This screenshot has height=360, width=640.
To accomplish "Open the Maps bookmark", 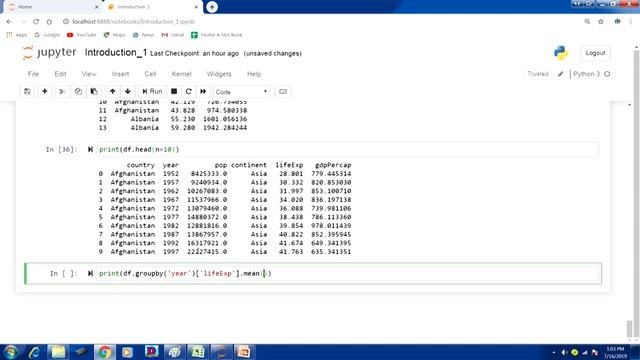I will point(114,35).
